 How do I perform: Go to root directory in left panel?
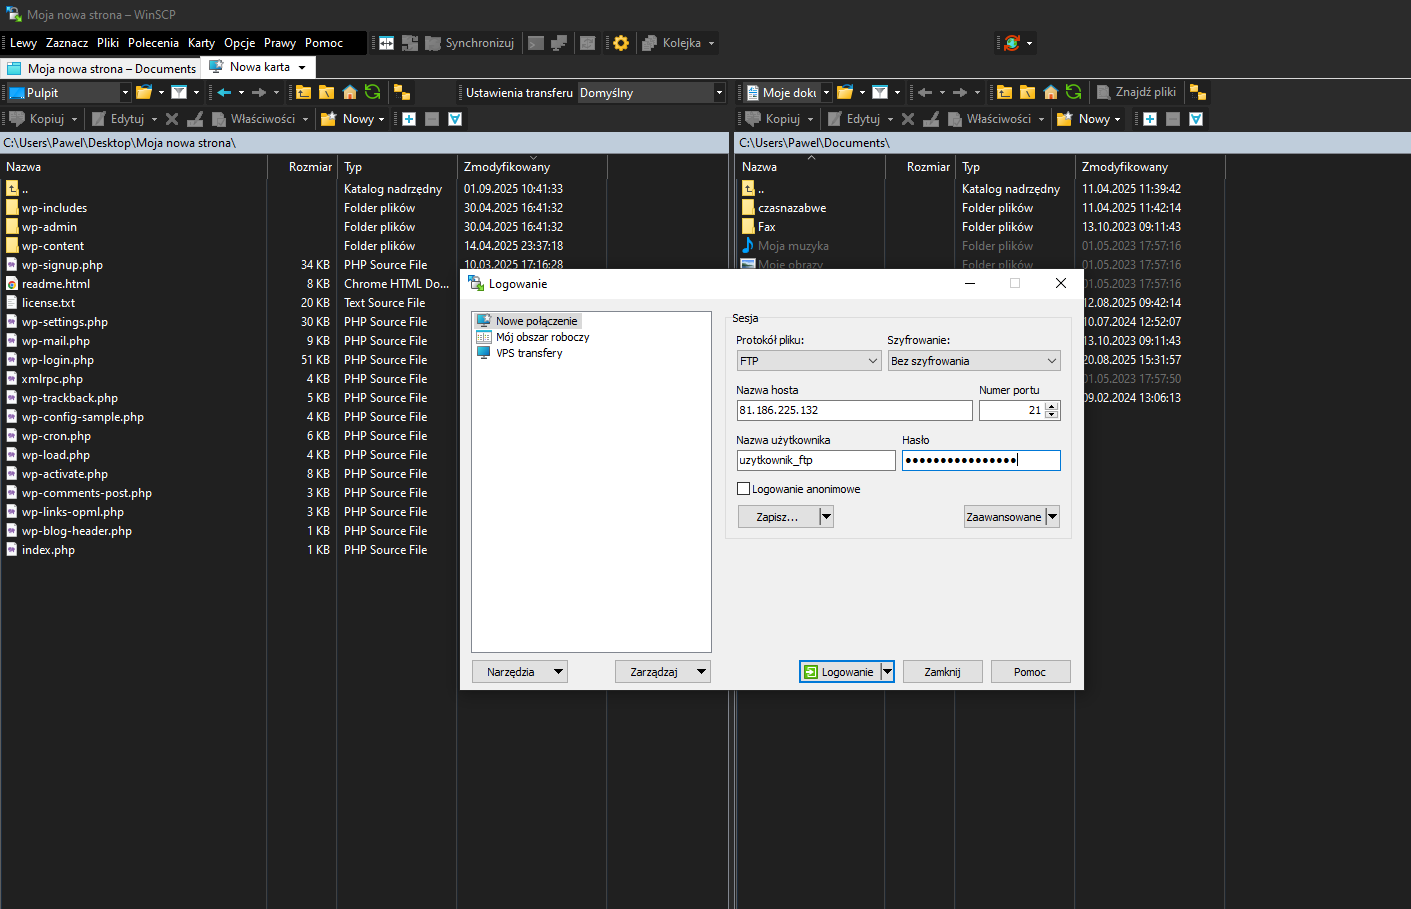tap(326, 92)
